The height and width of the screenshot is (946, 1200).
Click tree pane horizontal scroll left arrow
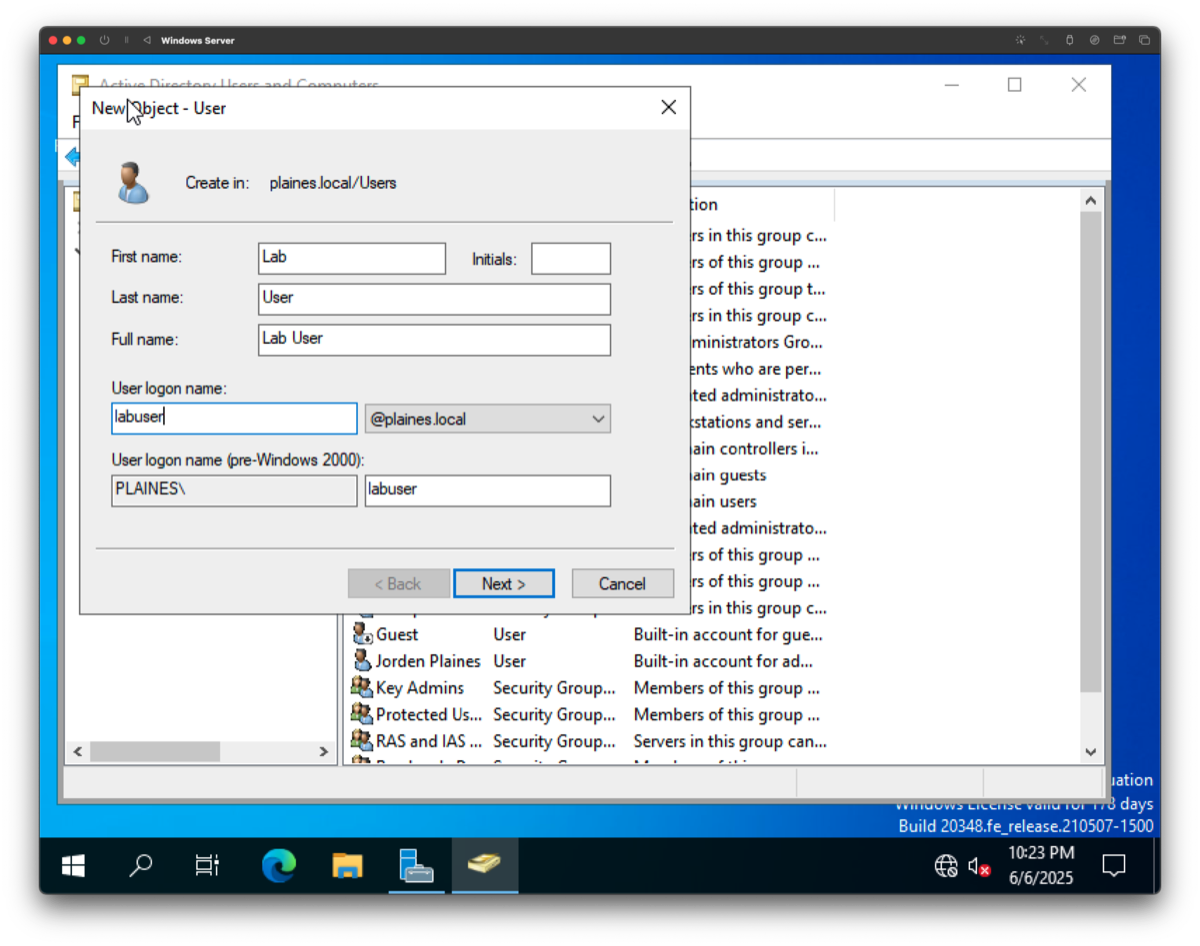click(x=78, y=751)
